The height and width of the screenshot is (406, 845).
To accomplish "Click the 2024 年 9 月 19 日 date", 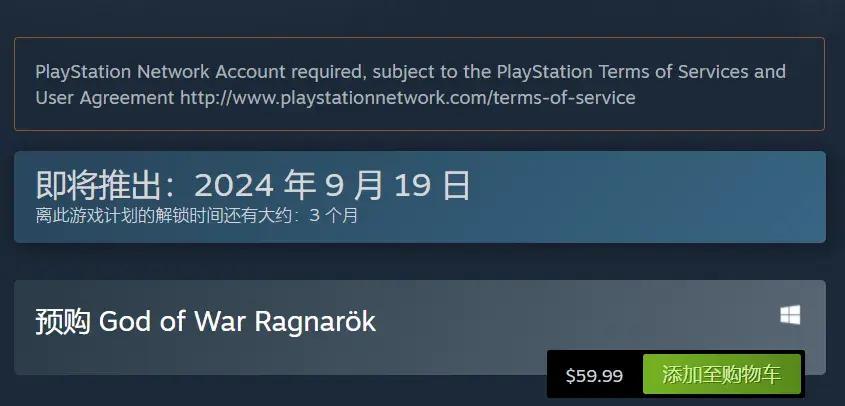I will tap(333, 185).
